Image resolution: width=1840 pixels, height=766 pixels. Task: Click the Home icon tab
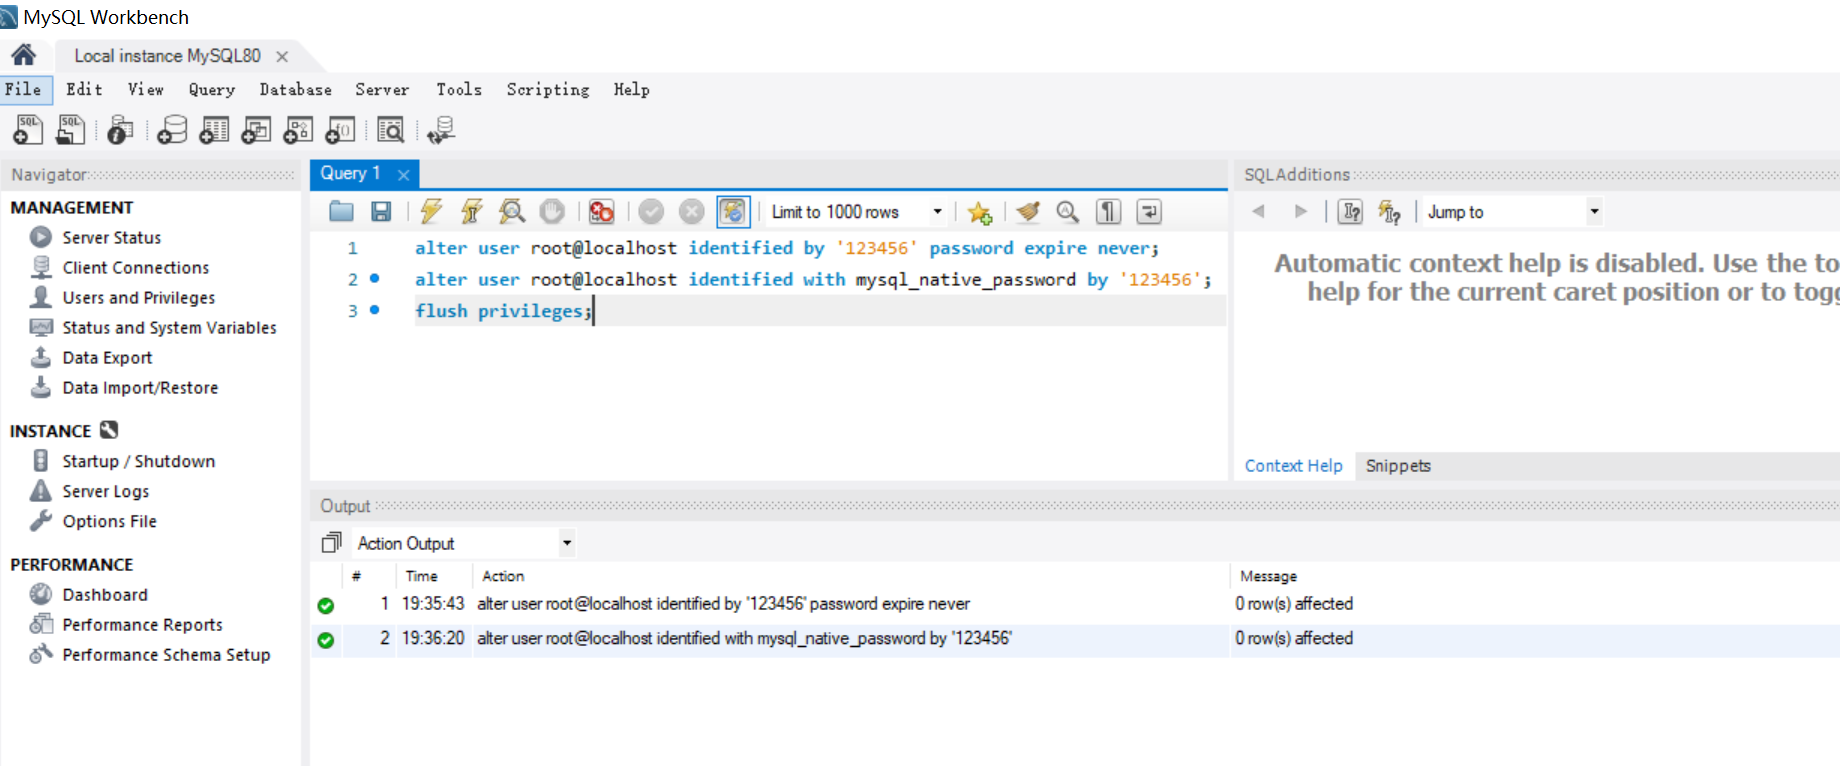coord(24,55)
